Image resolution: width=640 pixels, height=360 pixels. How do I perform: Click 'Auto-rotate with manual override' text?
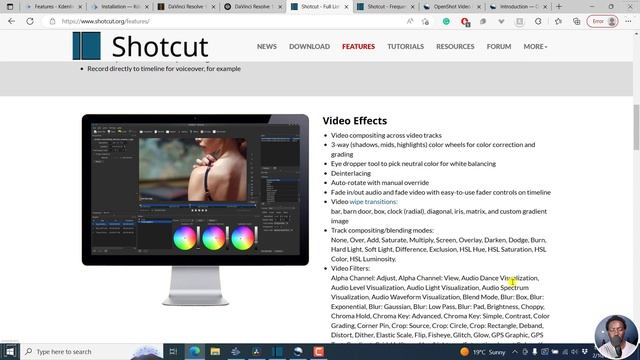[380, 182]
